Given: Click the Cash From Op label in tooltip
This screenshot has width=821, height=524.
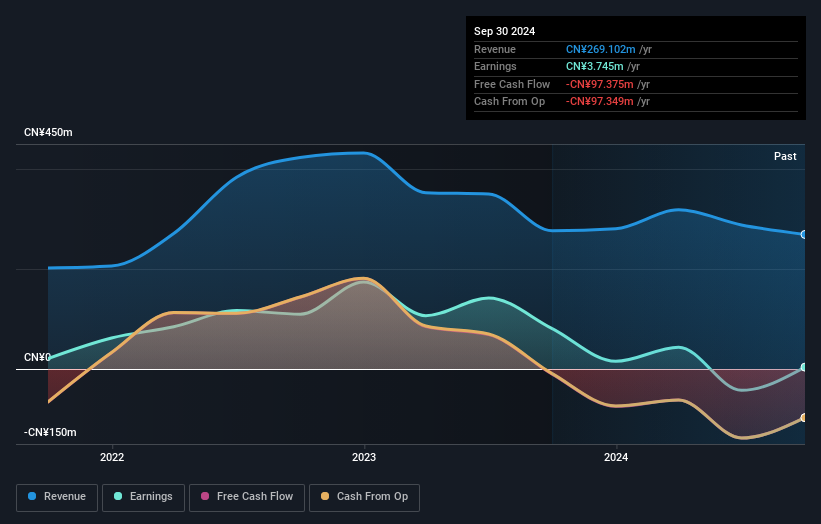Looking at the screenshot, I should (509, 102).
